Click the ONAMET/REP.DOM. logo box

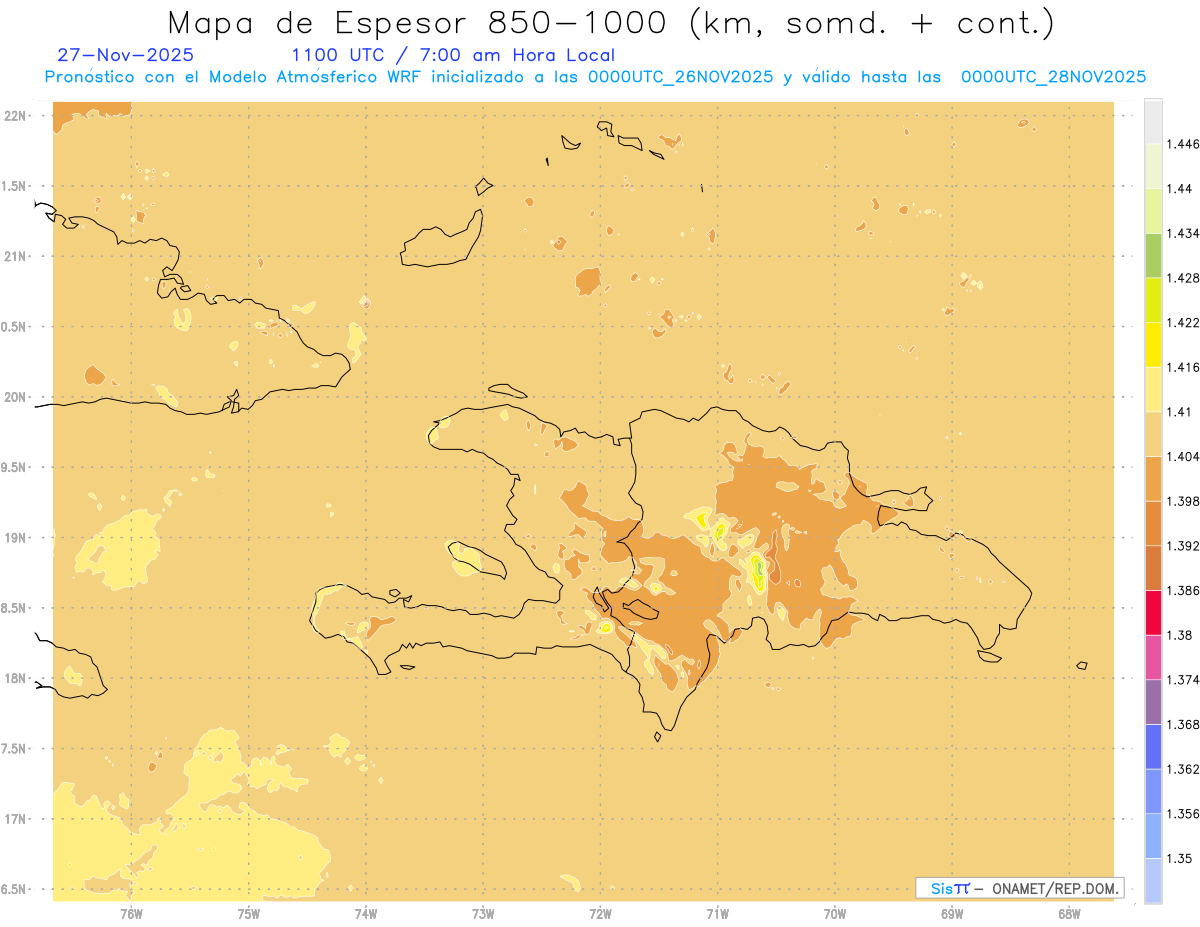click(1020, 888)
